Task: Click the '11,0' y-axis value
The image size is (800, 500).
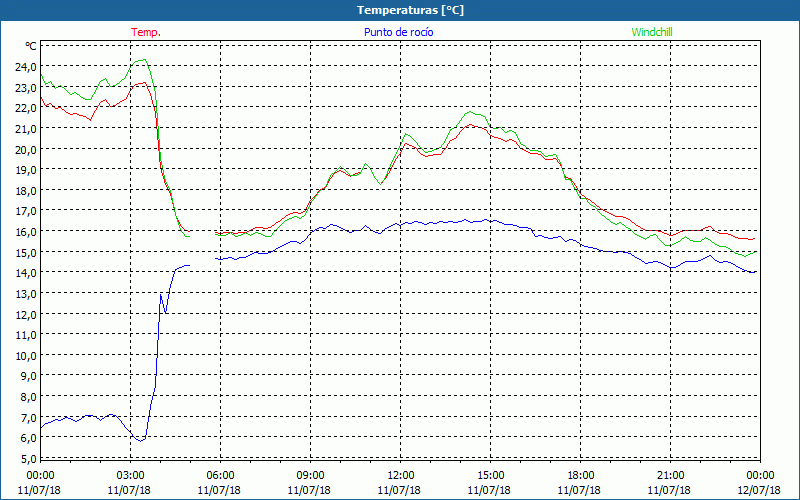Action: click(x=27, y=335)
